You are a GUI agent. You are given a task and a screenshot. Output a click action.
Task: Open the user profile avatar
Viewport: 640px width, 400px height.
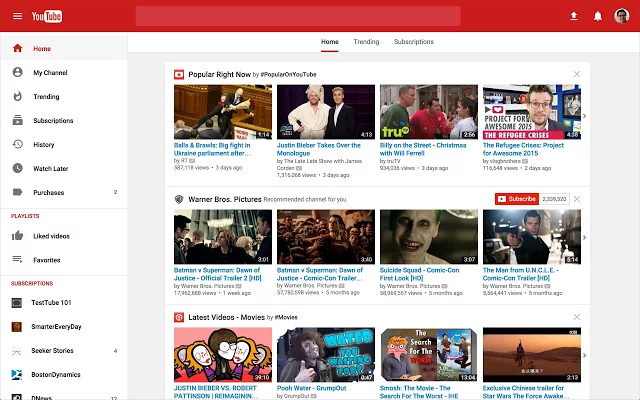tap(622, 16)
